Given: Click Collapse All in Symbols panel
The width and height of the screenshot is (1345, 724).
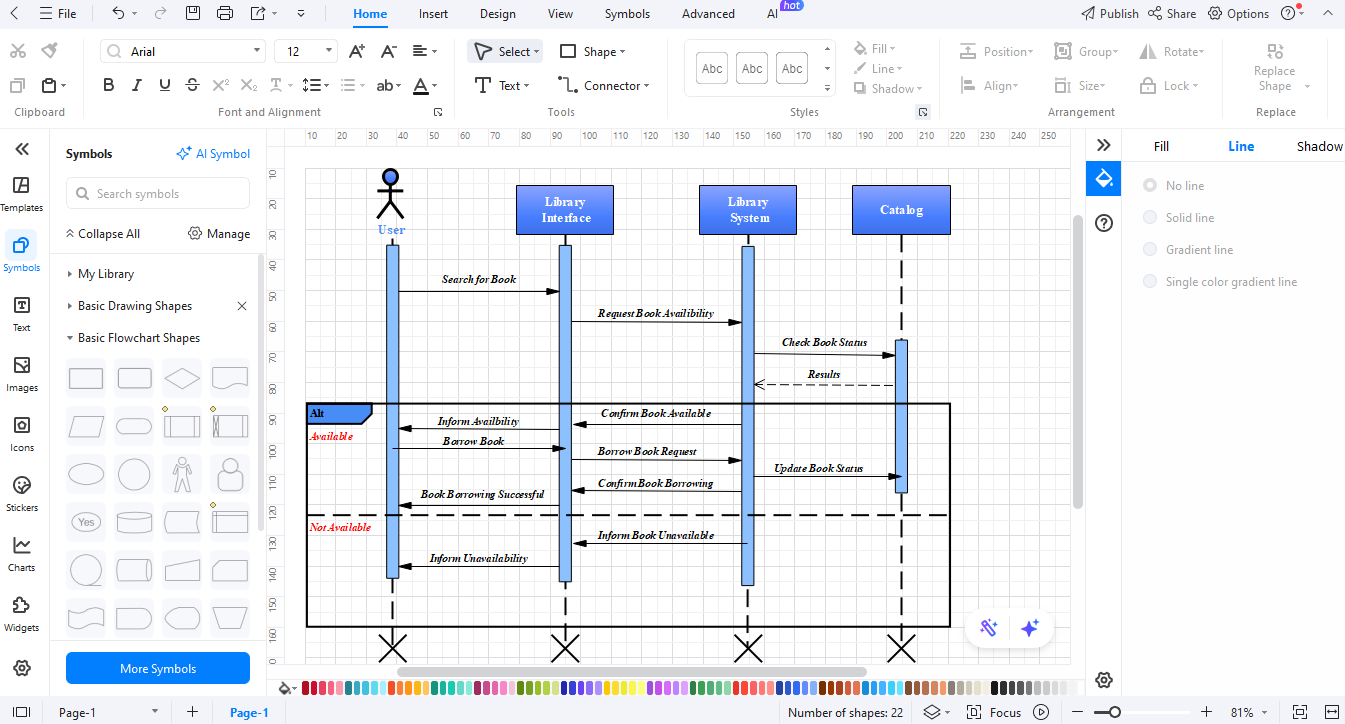Looking at the screenshot, I should click(102, 234).
